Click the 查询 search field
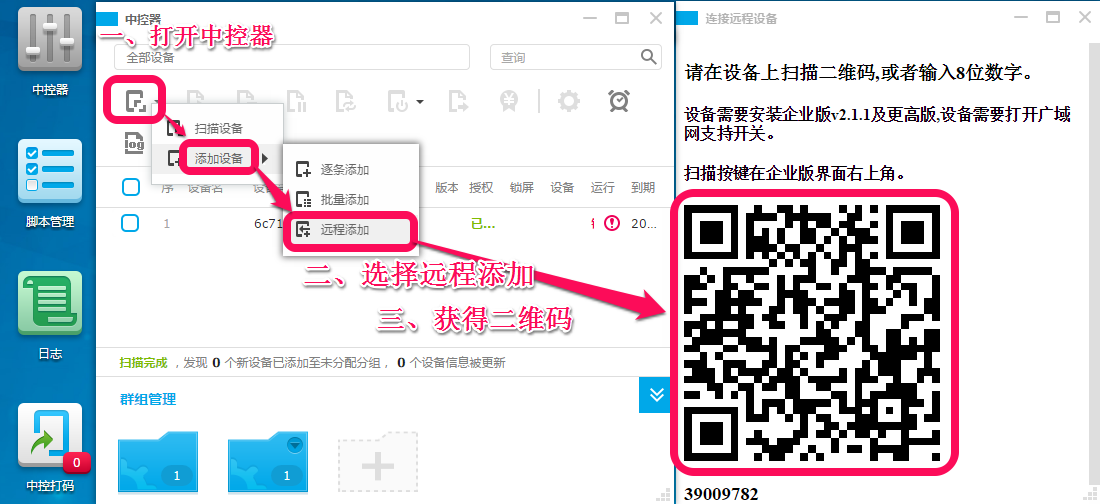Viewport: 1100px width, 504px height. (575, 58)
